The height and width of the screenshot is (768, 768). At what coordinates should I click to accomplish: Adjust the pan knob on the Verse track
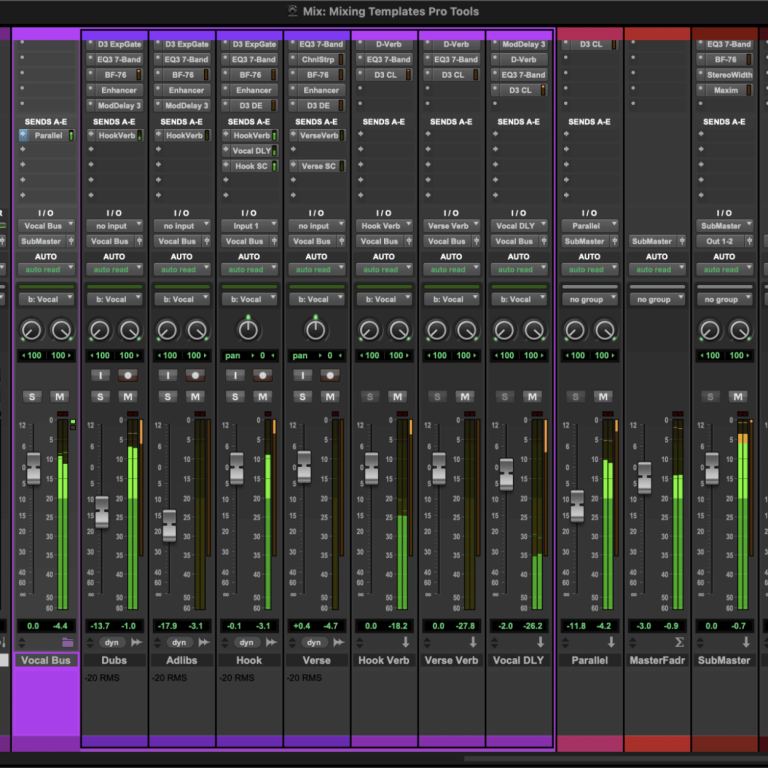pos(315,330)
